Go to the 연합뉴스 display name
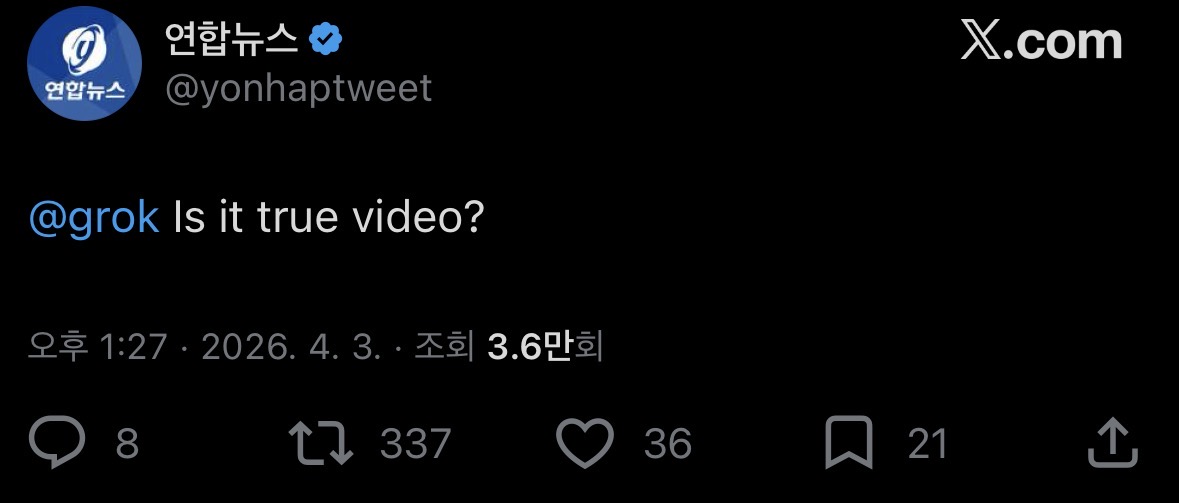The height and width of the screenshot is (503, 1179). click(231, 40)
